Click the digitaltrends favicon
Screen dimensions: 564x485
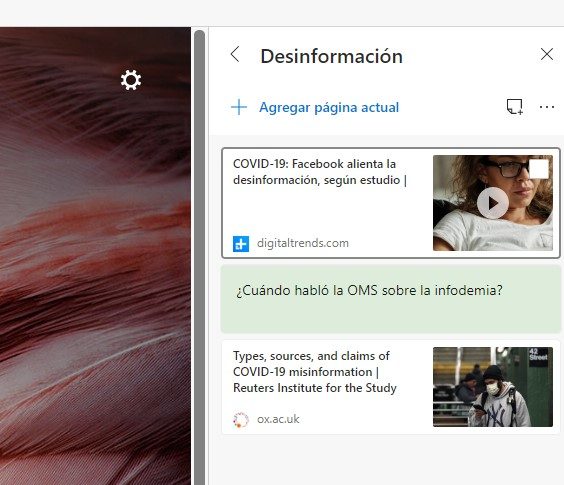[241, 244]
